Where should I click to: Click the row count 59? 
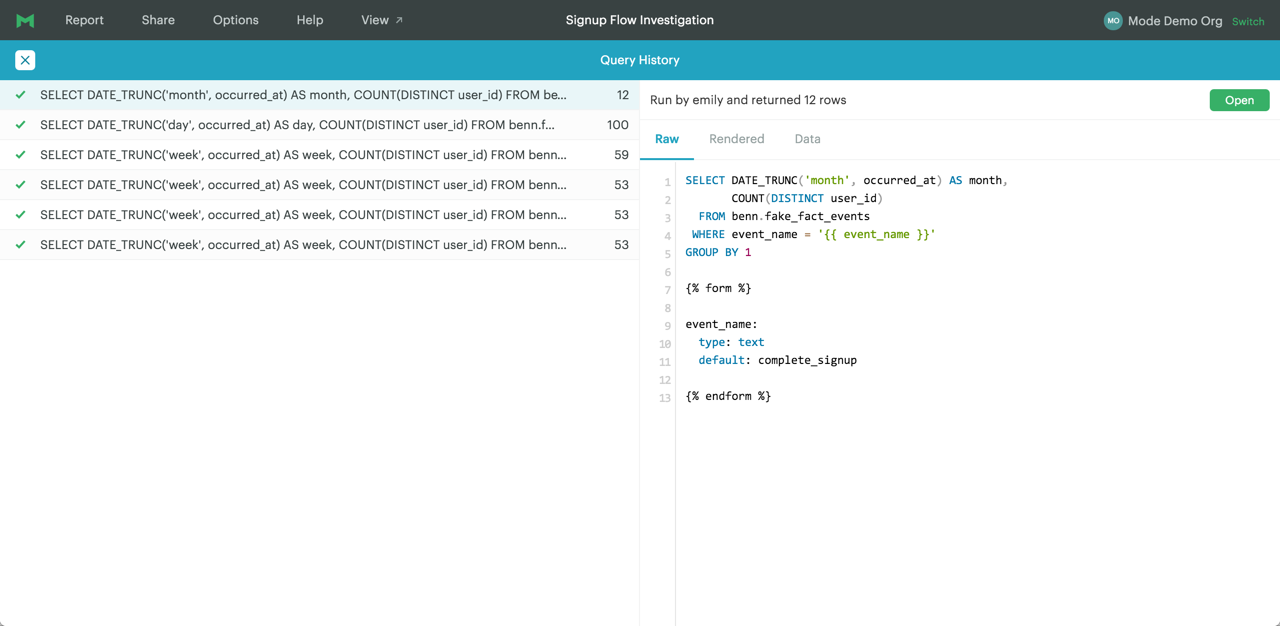click(x=621, y=155)
